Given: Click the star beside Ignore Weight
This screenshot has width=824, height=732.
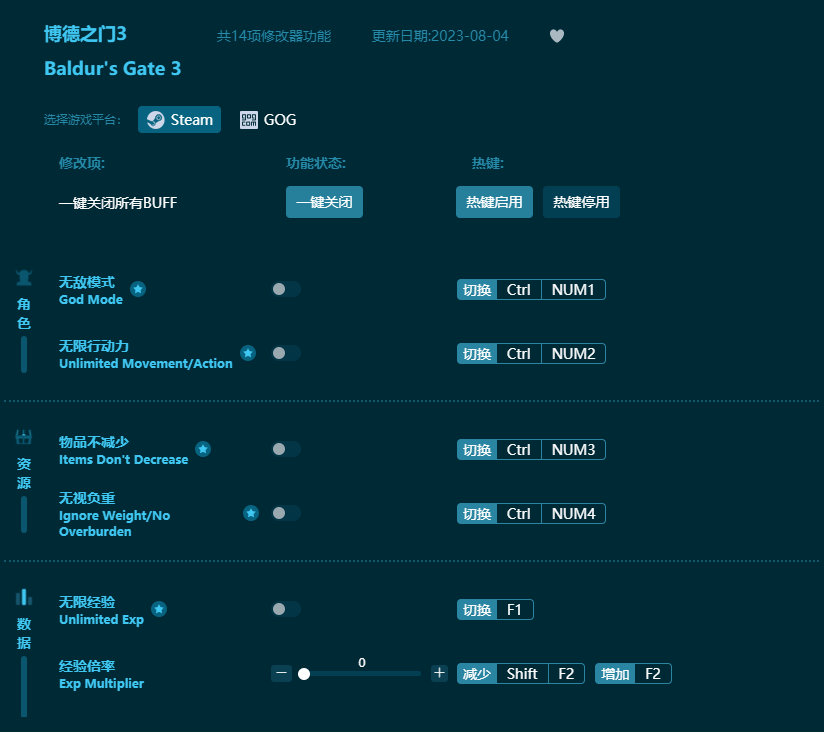Looking at the screenshot, I should pyautogui.click(x=251, y=512).
